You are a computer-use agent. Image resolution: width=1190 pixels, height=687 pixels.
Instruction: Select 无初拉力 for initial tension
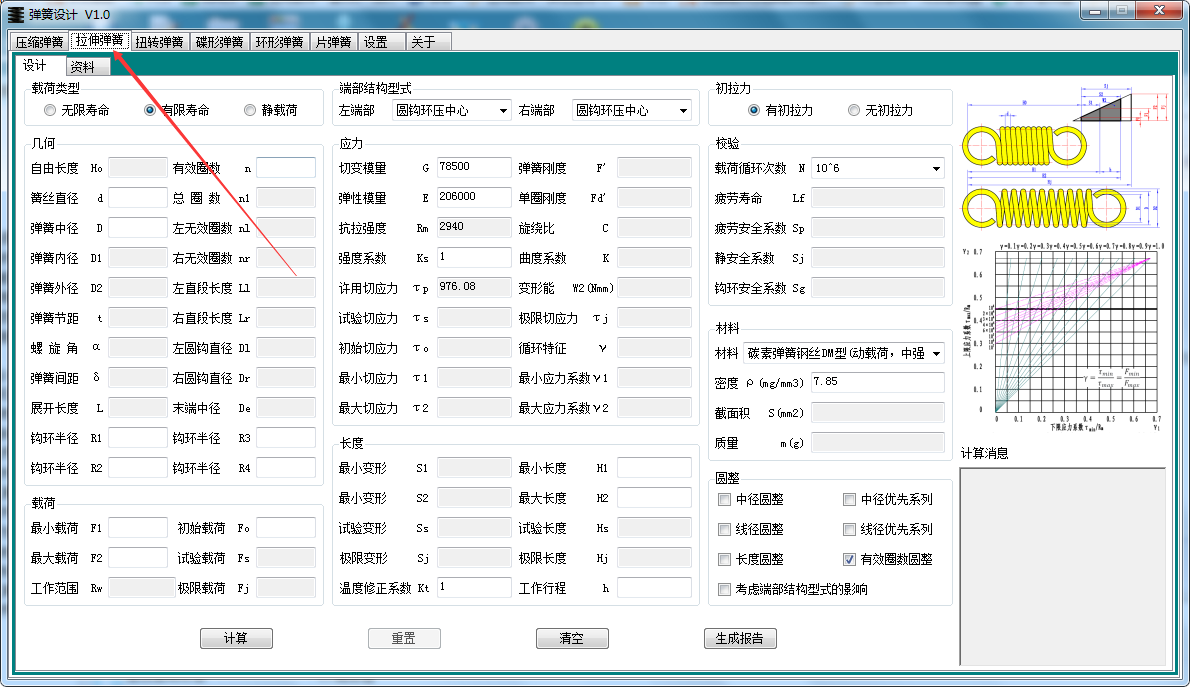tap(854, 110)
